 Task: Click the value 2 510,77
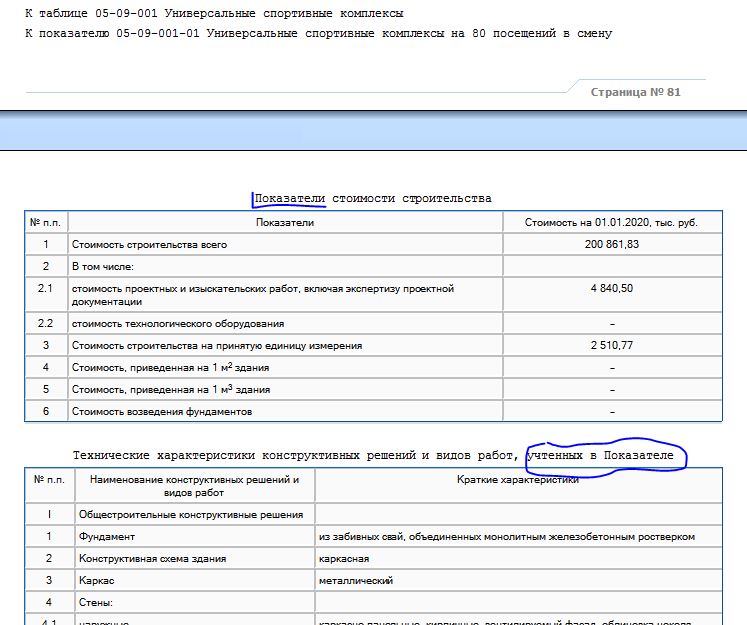click(x=612, y=345)
